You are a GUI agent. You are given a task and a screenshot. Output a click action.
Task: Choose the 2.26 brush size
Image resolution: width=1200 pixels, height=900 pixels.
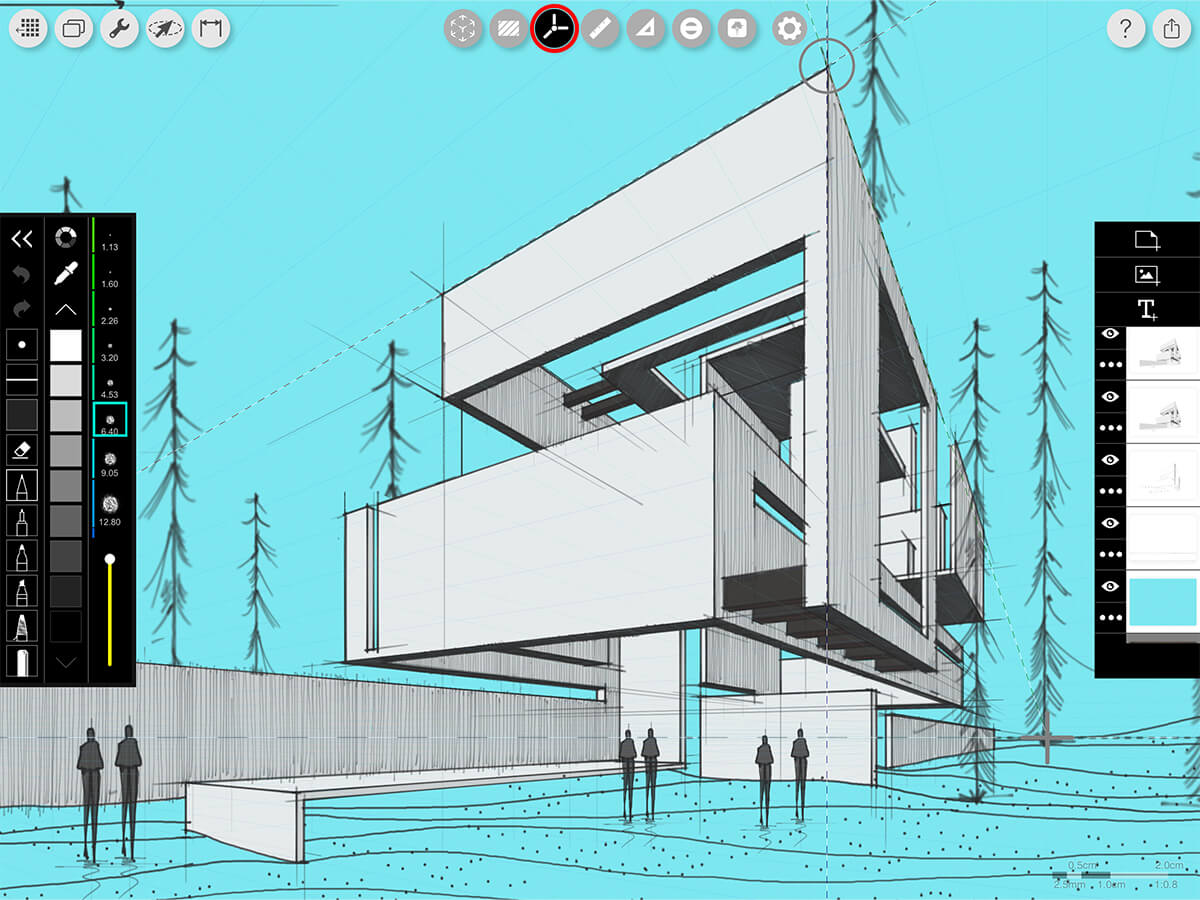[x=110, y=314]
